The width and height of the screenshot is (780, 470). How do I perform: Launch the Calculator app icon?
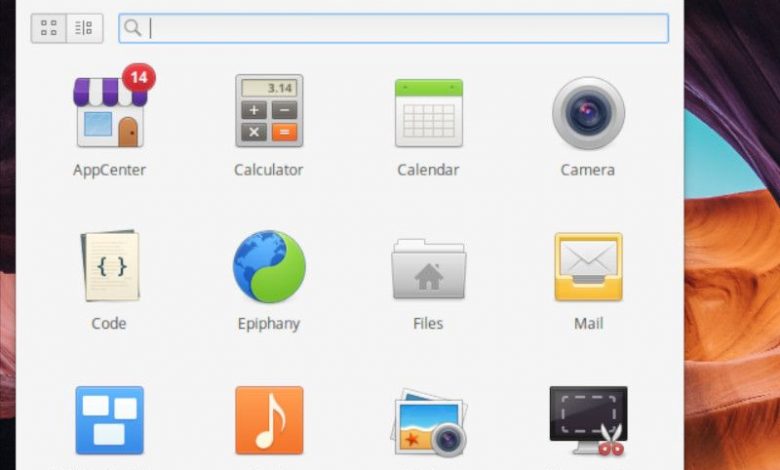(269, 111)
